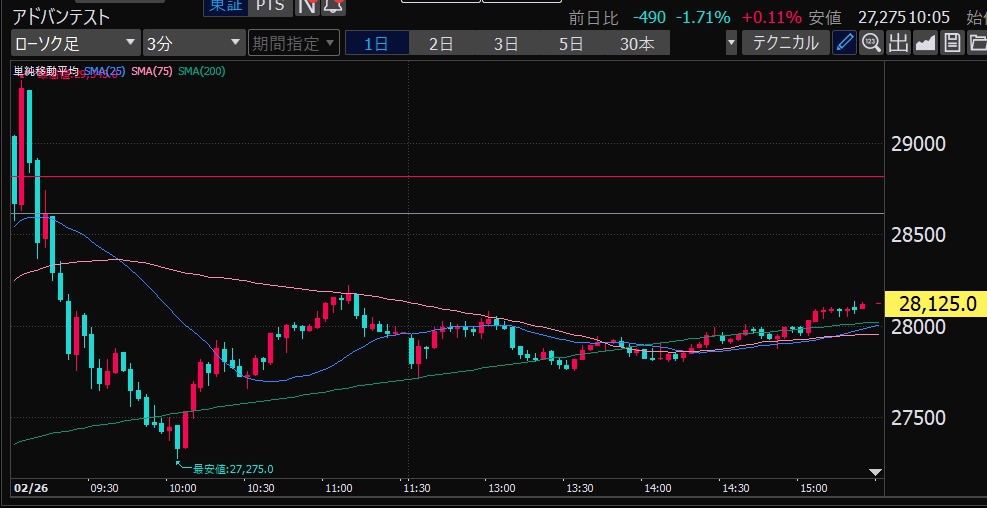Click the 30本 range button

[x=637, y=43]
